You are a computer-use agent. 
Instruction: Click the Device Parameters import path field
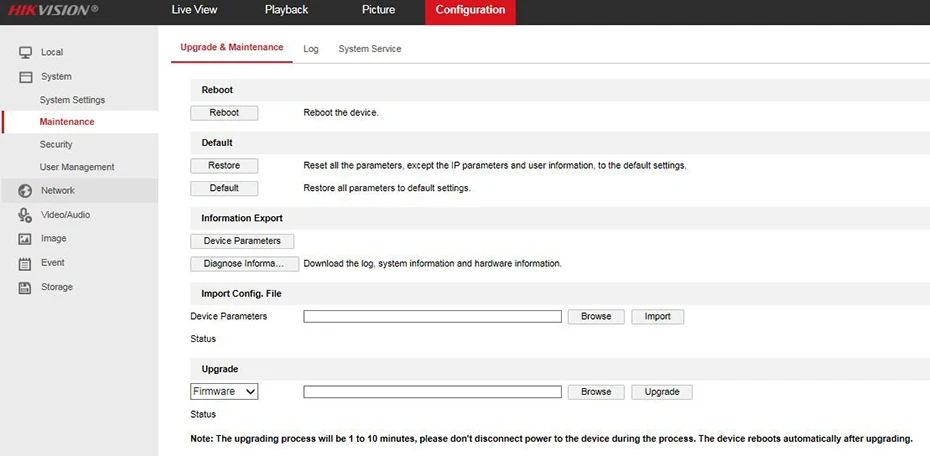[432, 316]
